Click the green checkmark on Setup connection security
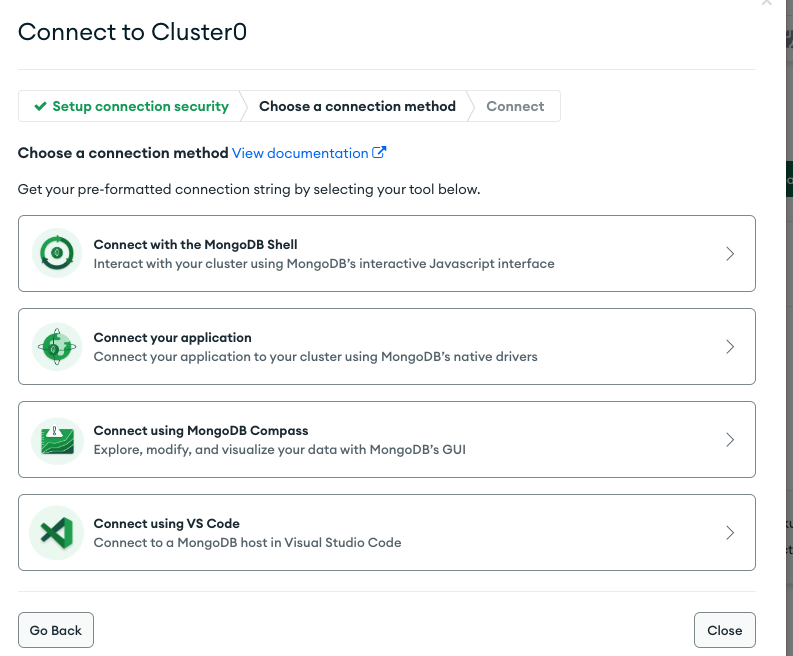The width and height of the screenshot is (793, 656). click(40, 106)
